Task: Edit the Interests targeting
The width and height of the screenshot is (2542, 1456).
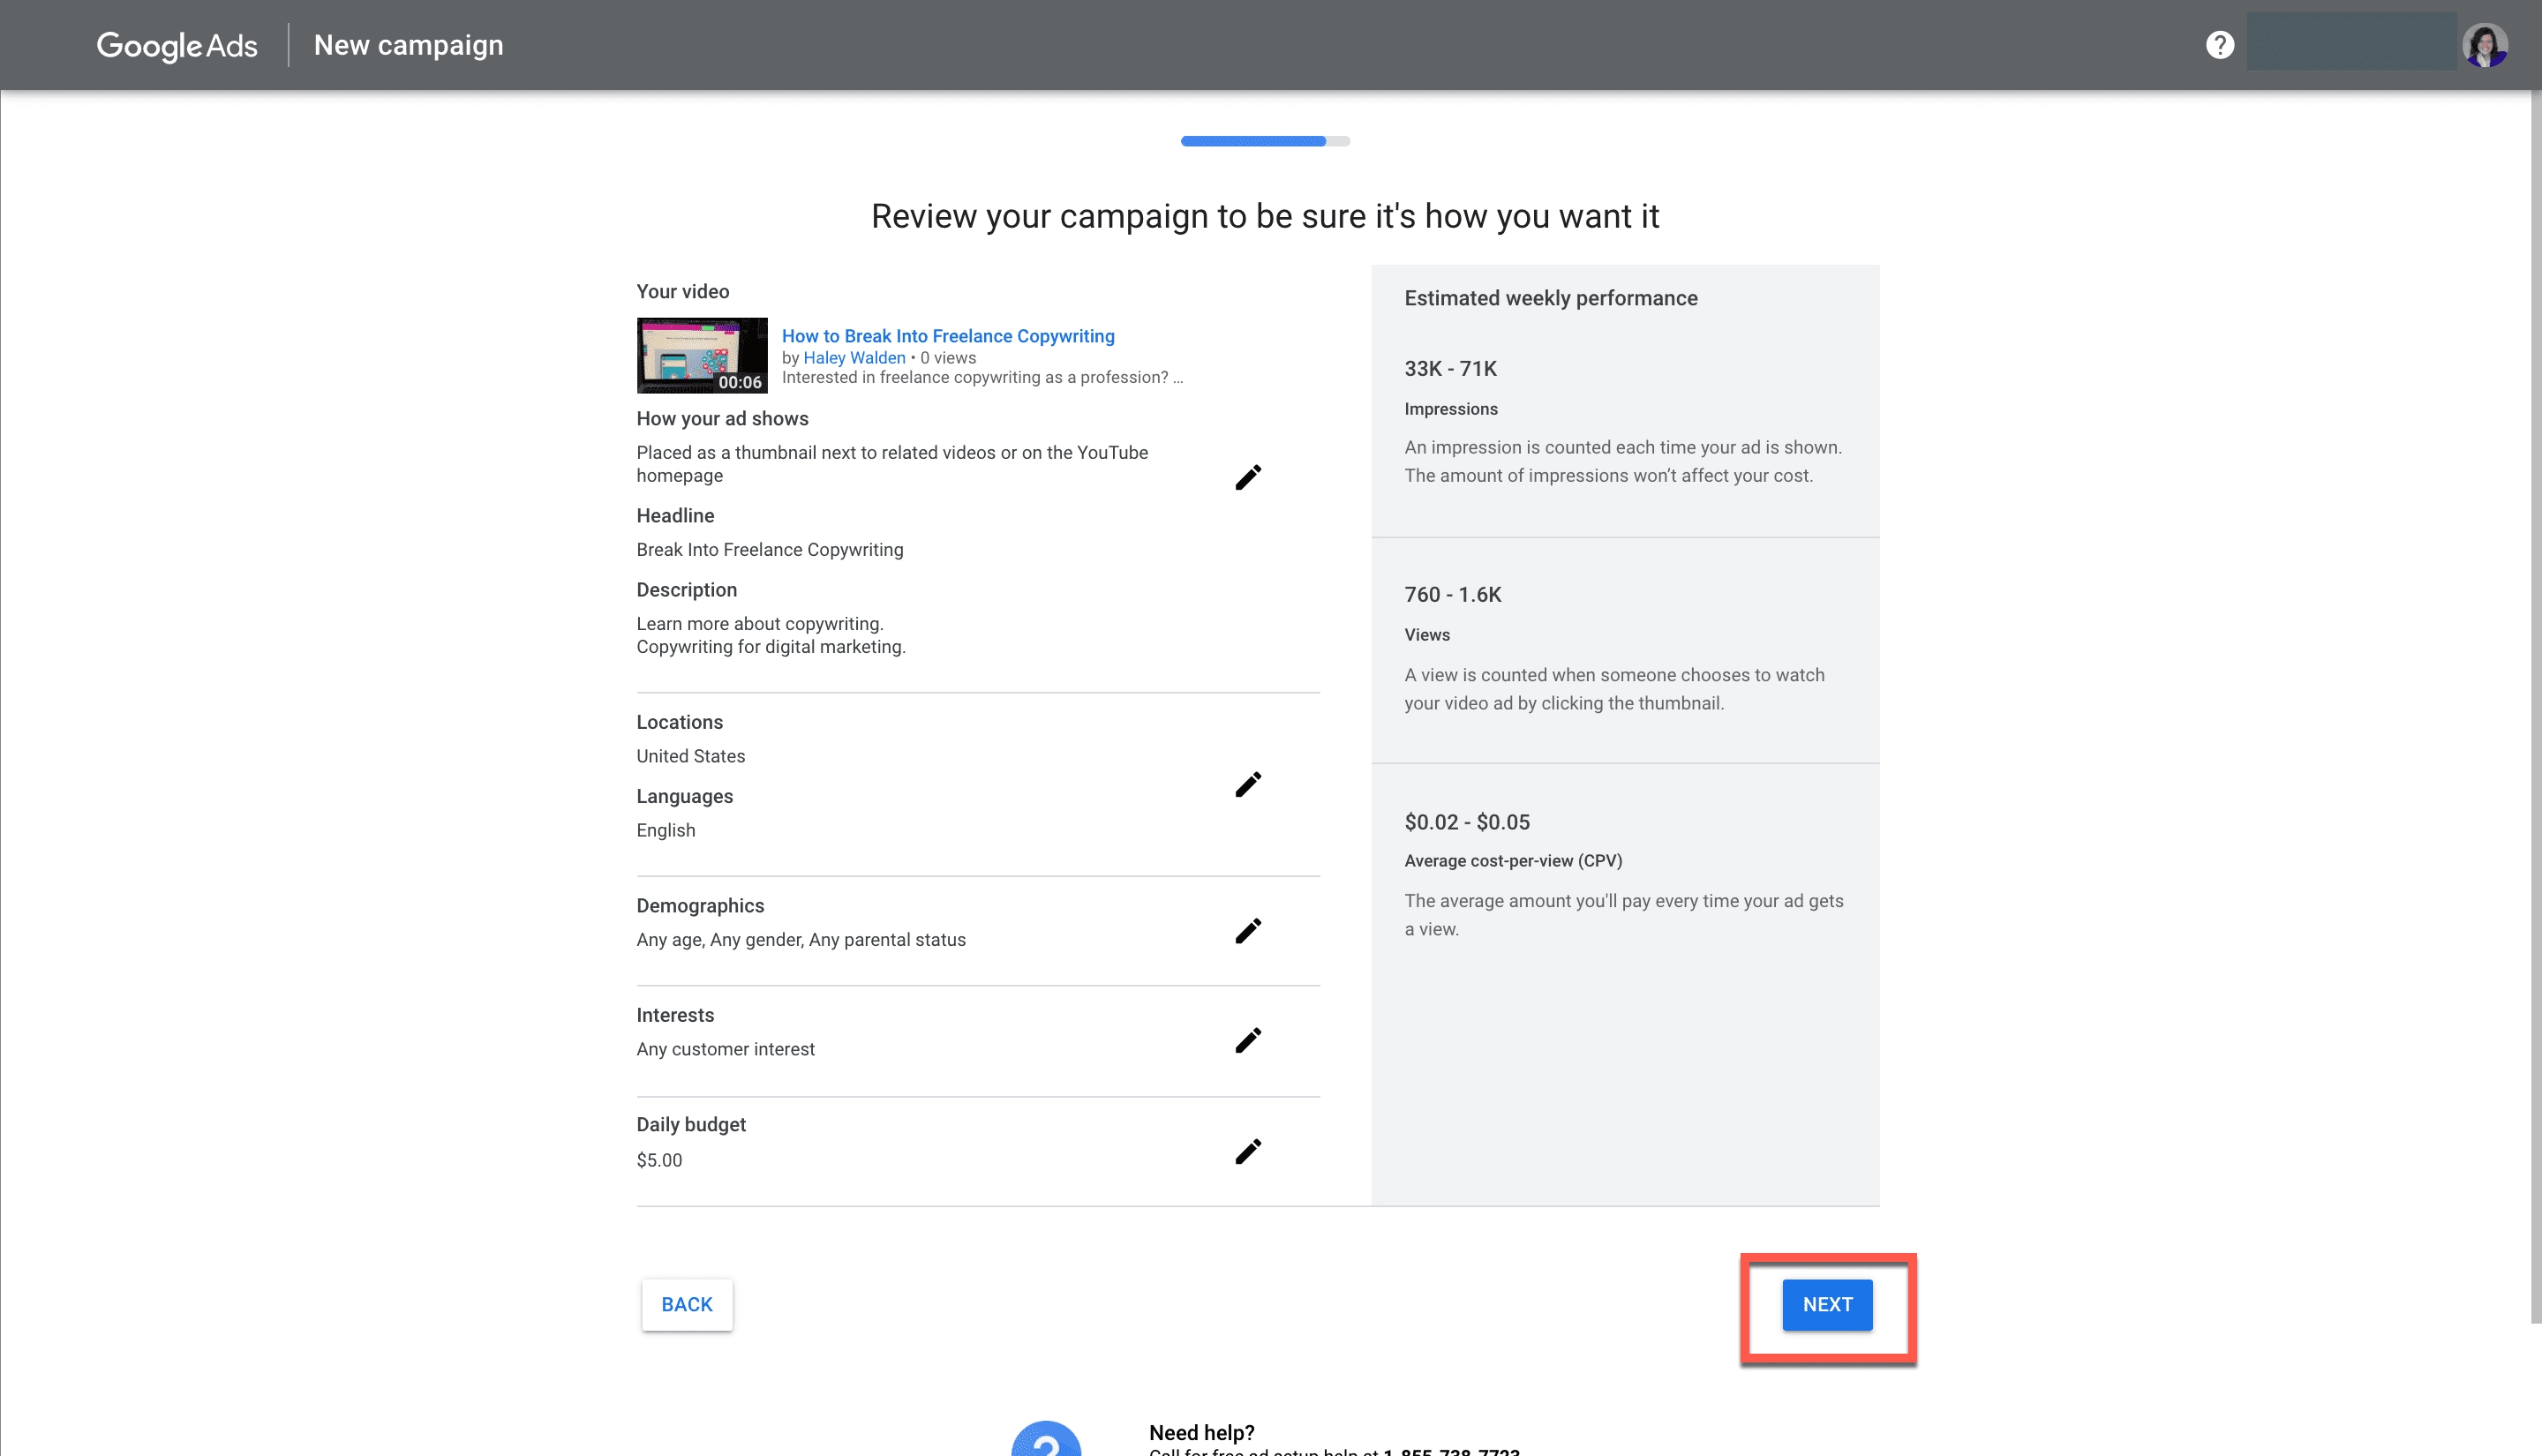Action: (1248, 1040)
